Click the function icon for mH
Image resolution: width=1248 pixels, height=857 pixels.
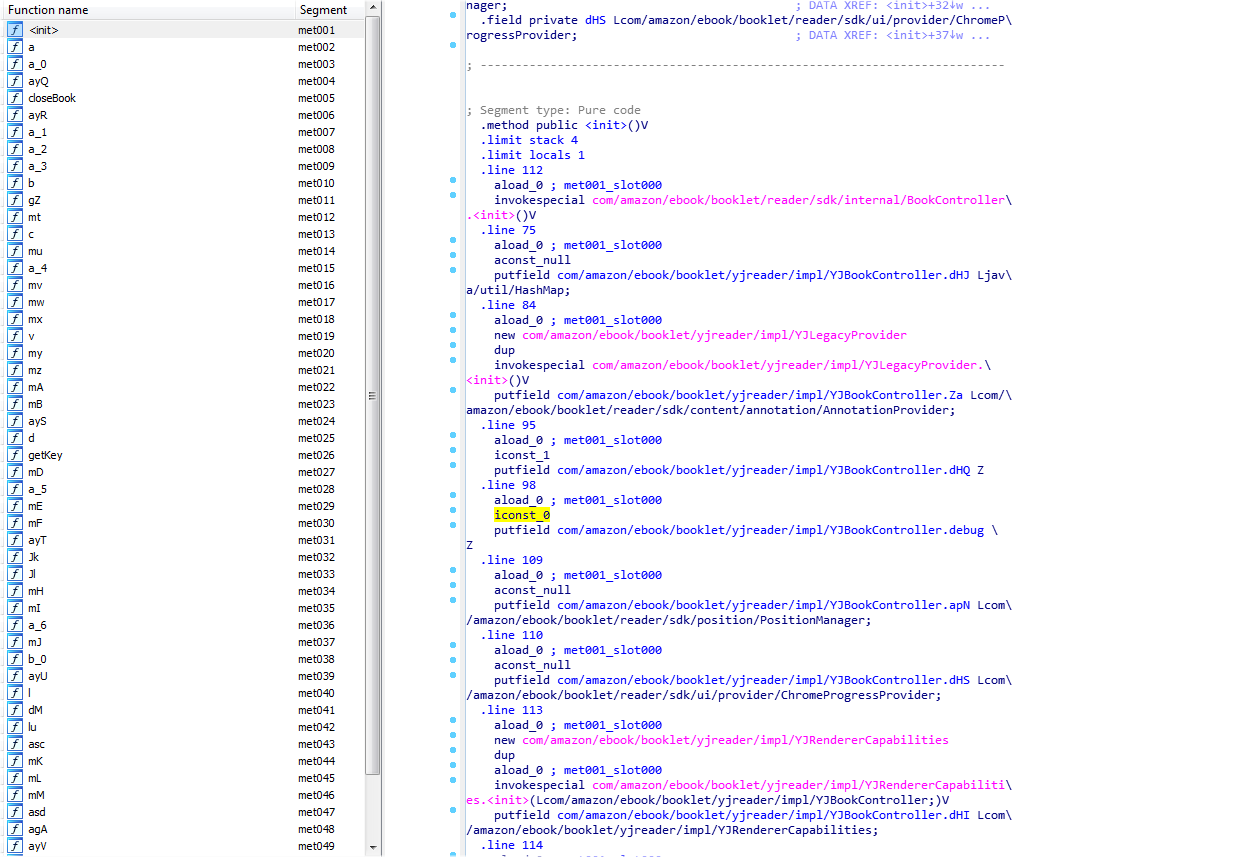point(15,591)
